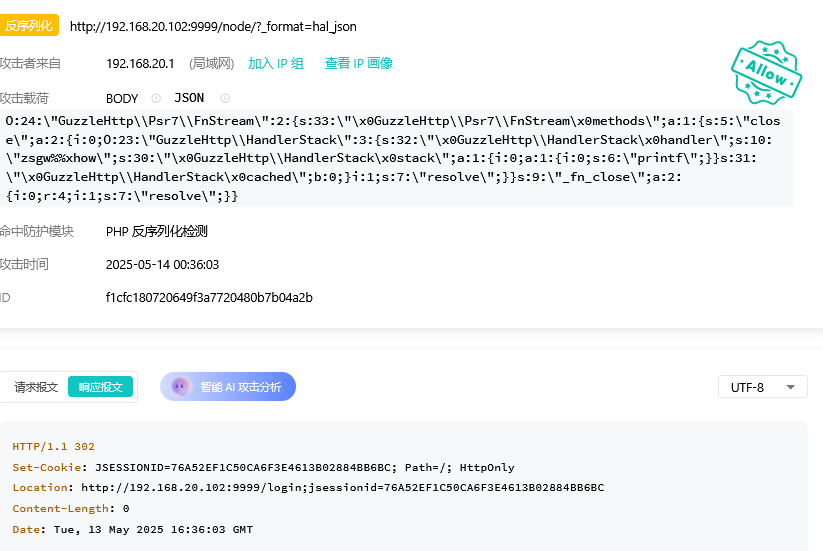Click the attack URL text
The image size is (823, 551).
coord(212,27)
